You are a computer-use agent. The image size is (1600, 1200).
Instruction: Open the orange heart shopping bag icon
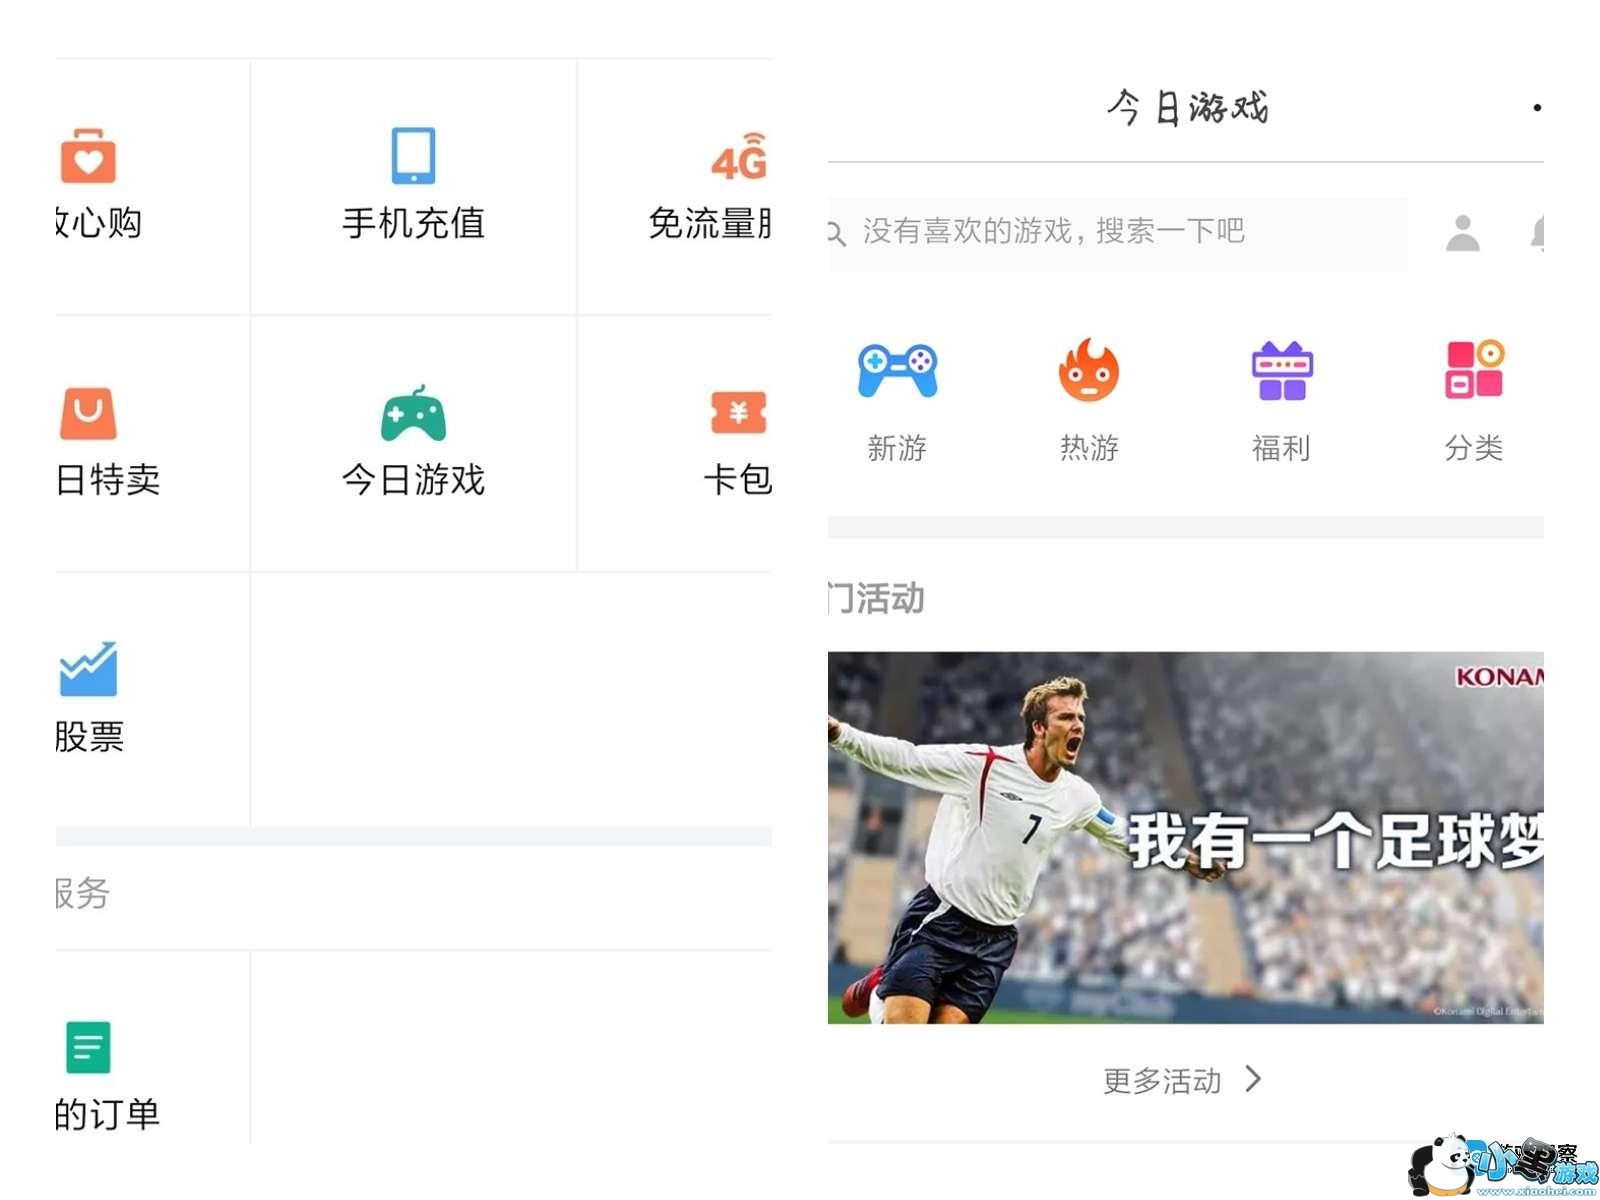(x=88, y=155)
